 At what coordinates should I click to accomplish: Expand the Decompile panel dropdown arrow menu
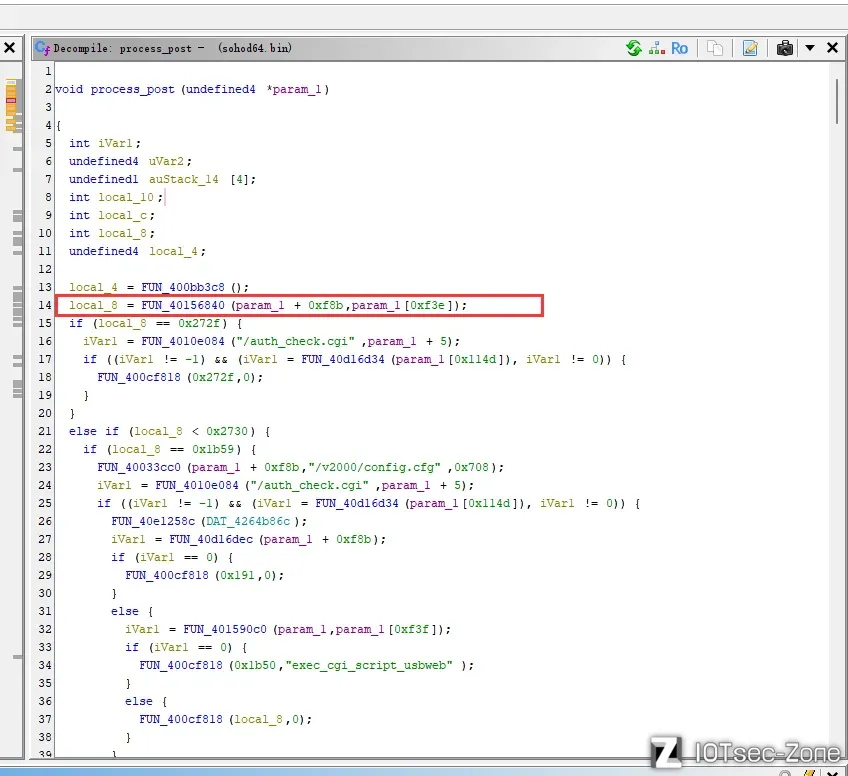(x=810, y=48)
